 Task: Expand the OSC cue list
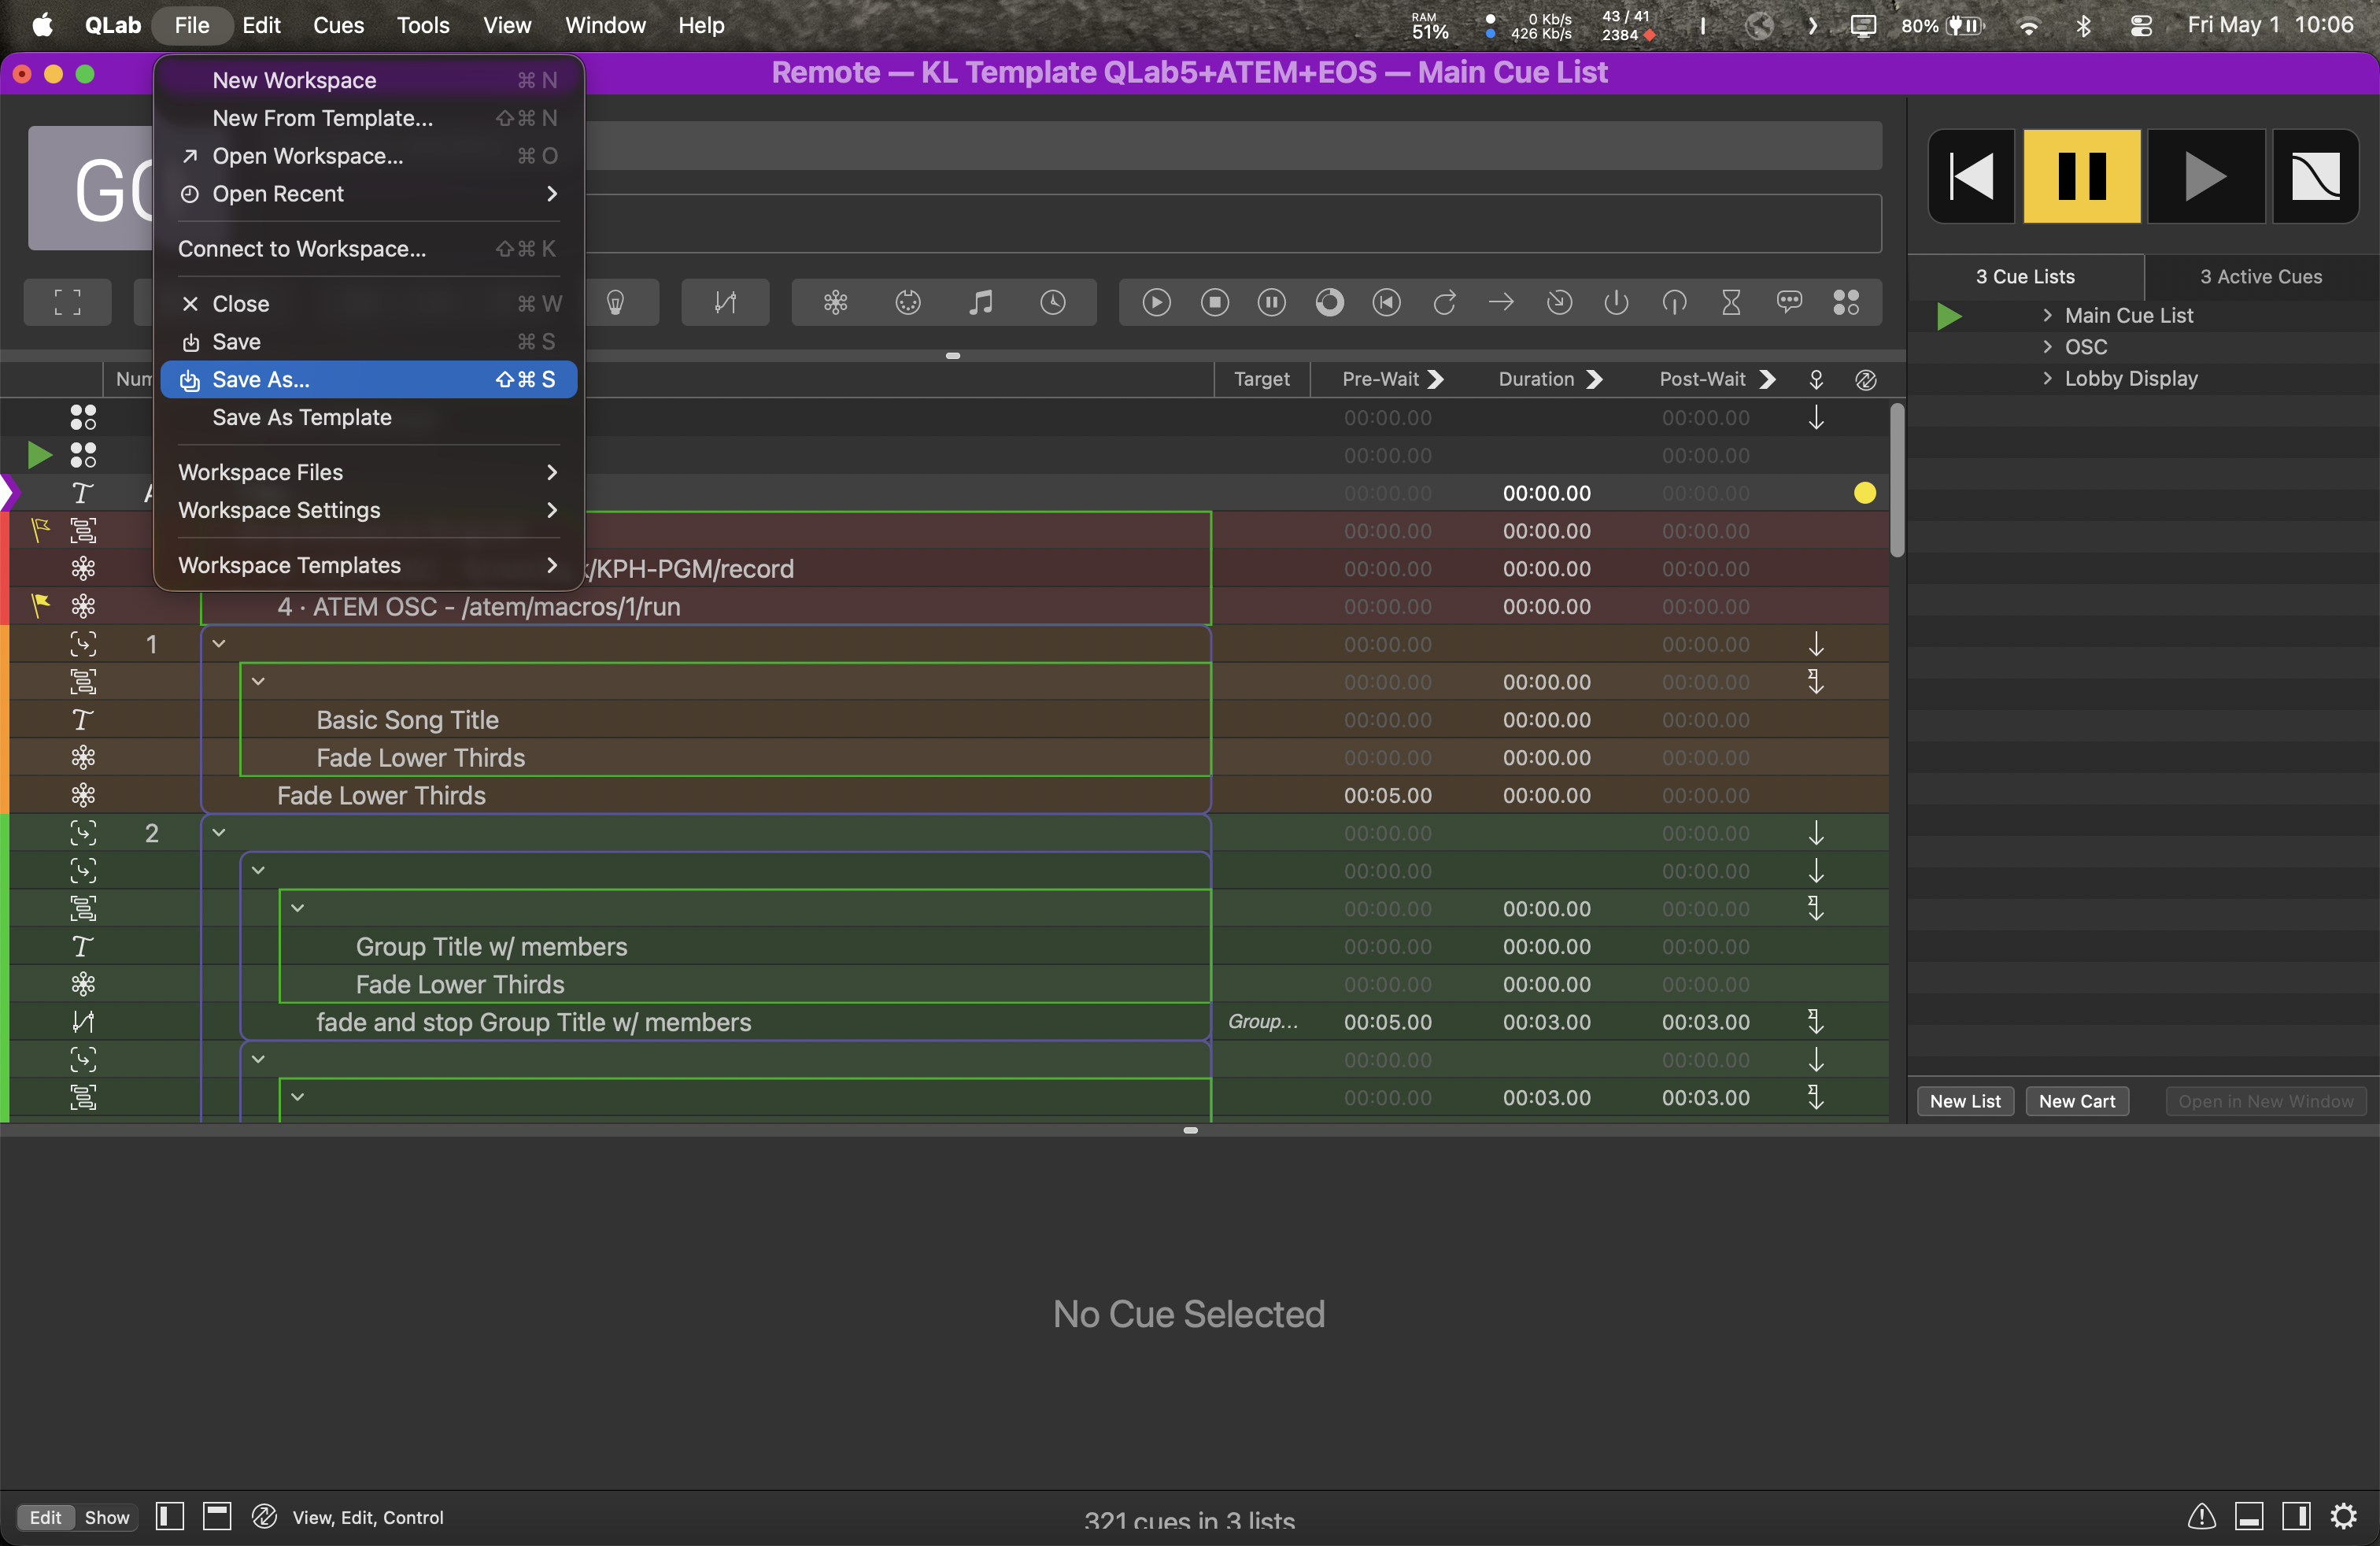pos(2047,347)
